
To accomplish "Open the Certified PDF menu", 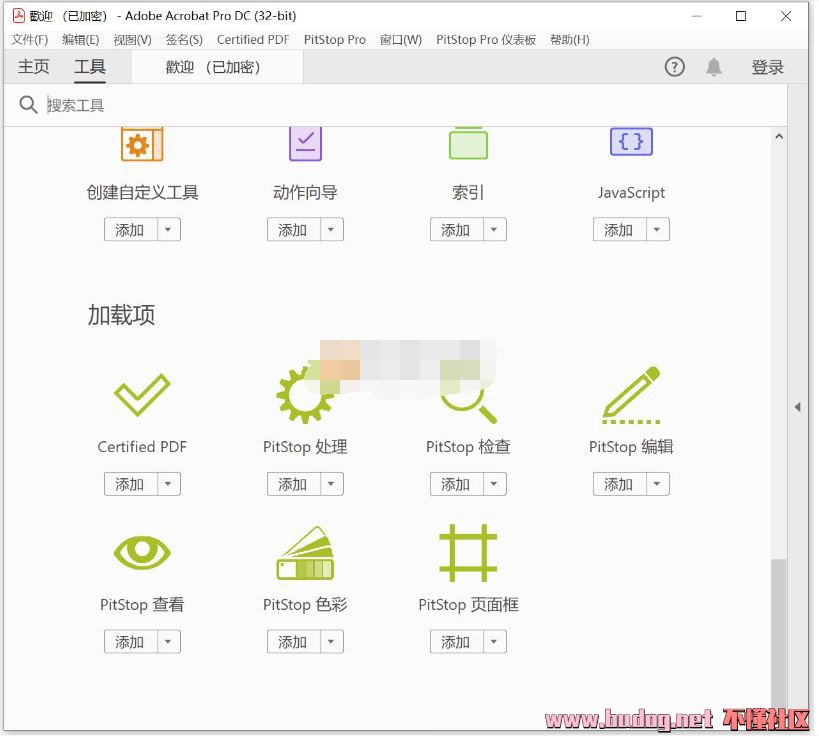I will (253, 40).
